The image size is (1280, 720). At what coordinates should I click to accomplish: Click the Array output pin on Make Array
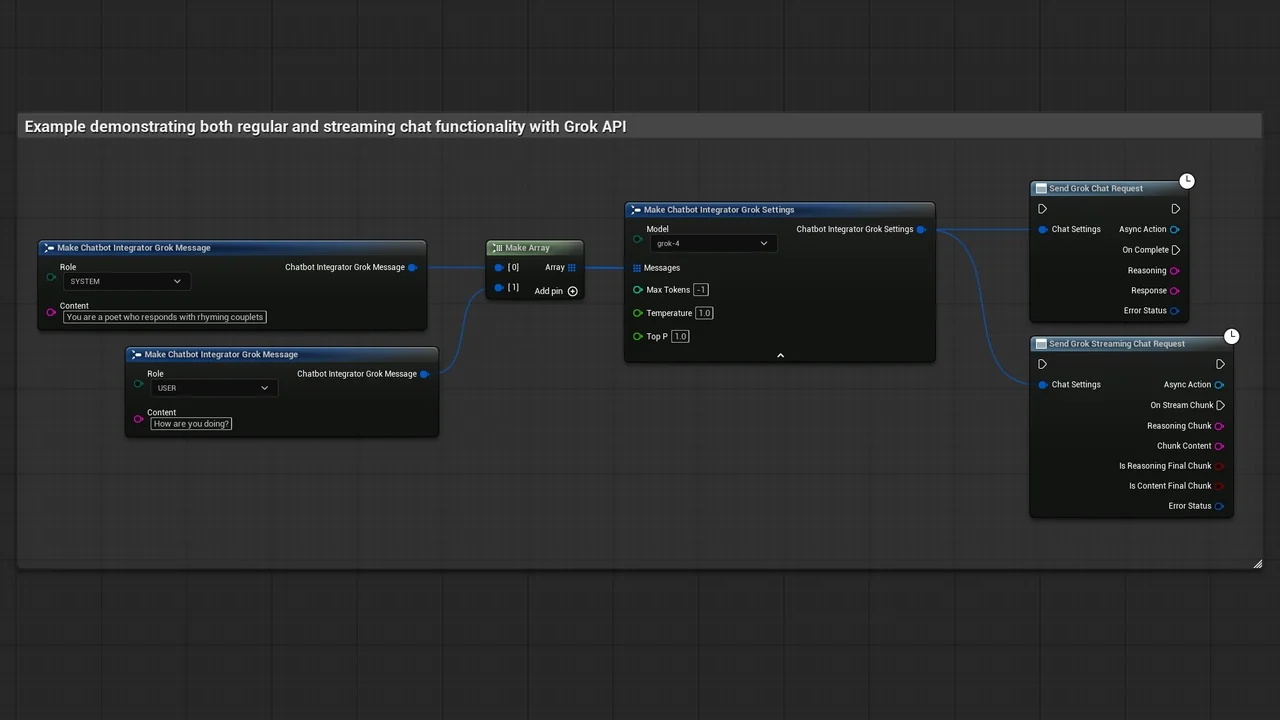(571, 268)
